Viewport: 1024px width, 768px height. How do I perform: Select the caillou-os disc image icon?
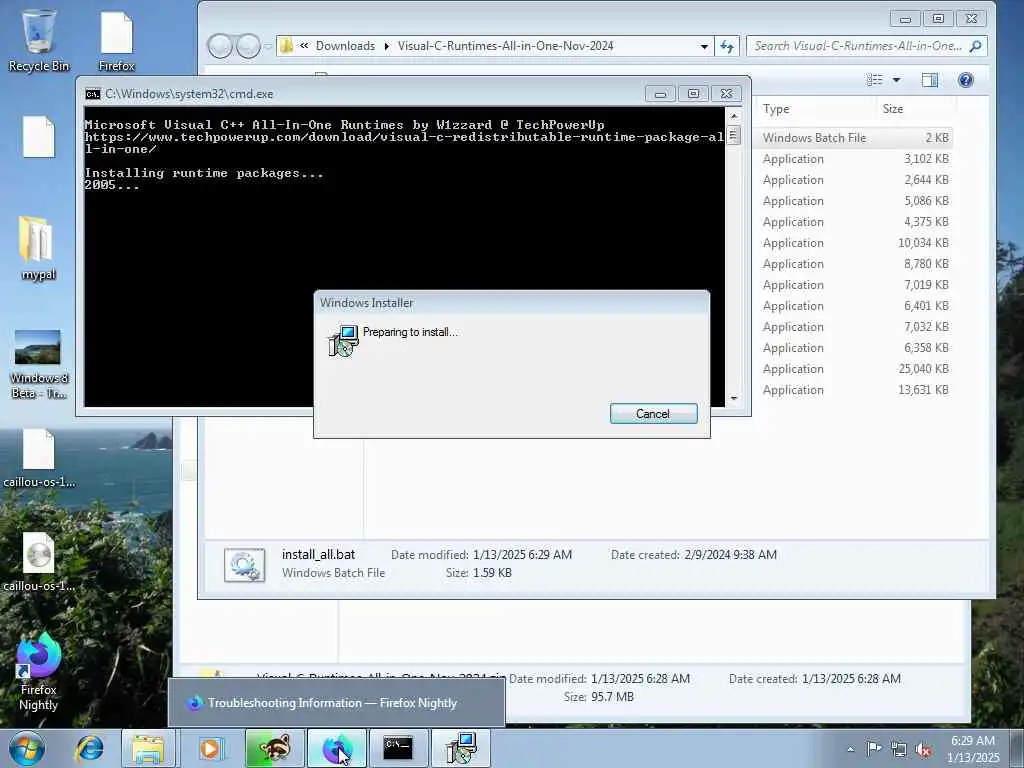point(39,562)
